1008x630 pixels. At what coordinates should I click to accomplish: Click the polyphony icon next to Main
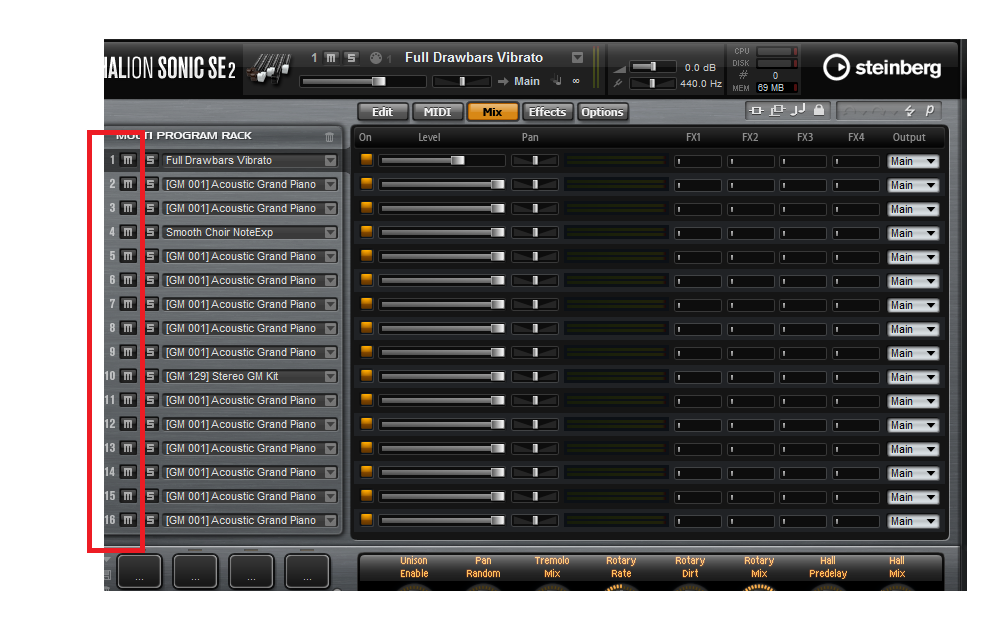pos(557,81)
